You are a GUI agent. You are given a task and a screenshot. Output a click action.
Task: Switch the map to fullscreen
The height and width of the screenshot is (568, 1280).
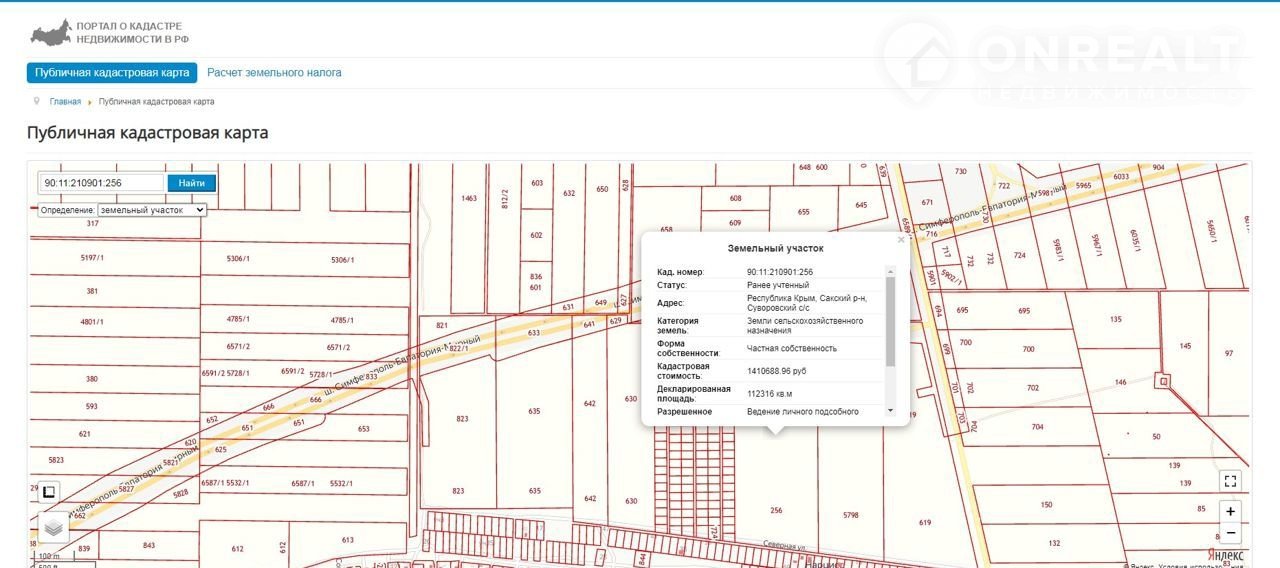coord(1230,481)
